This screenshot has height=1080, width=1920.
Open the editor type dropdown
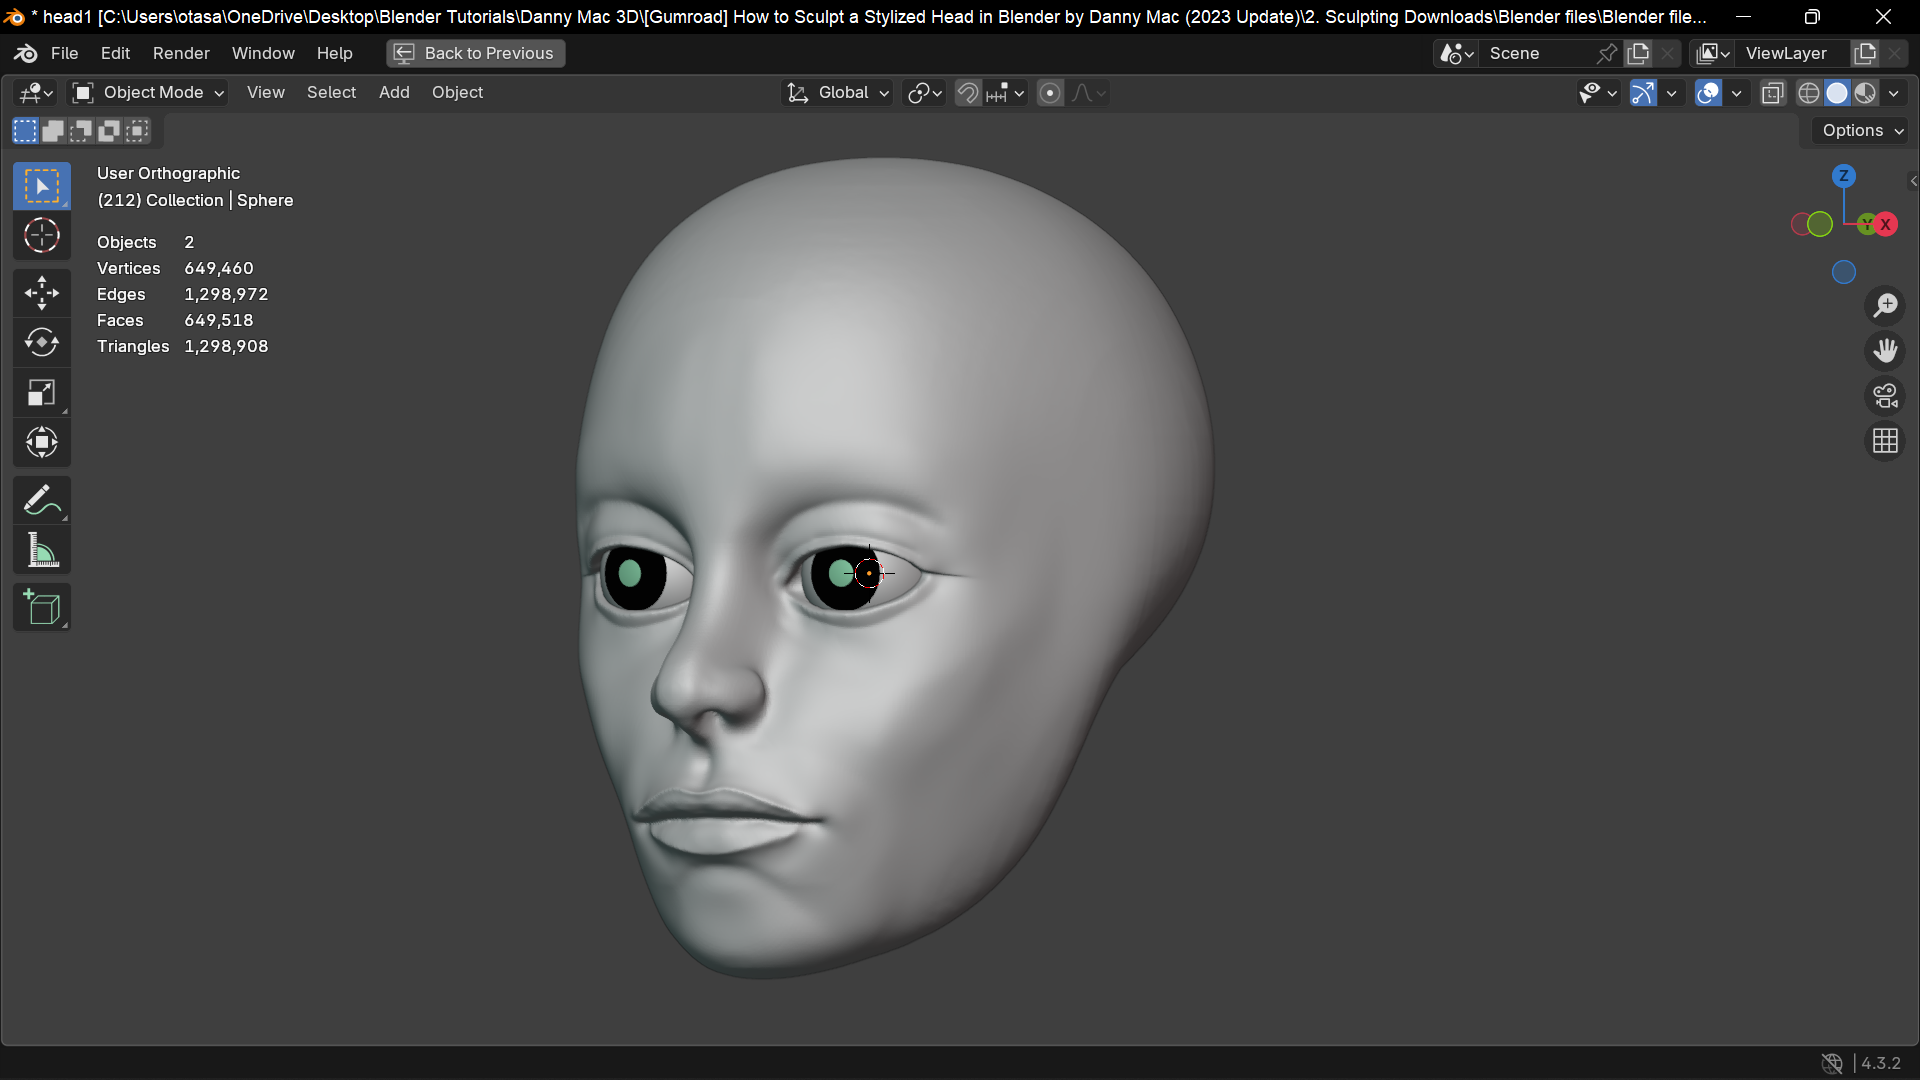click(x=35, y=93)
